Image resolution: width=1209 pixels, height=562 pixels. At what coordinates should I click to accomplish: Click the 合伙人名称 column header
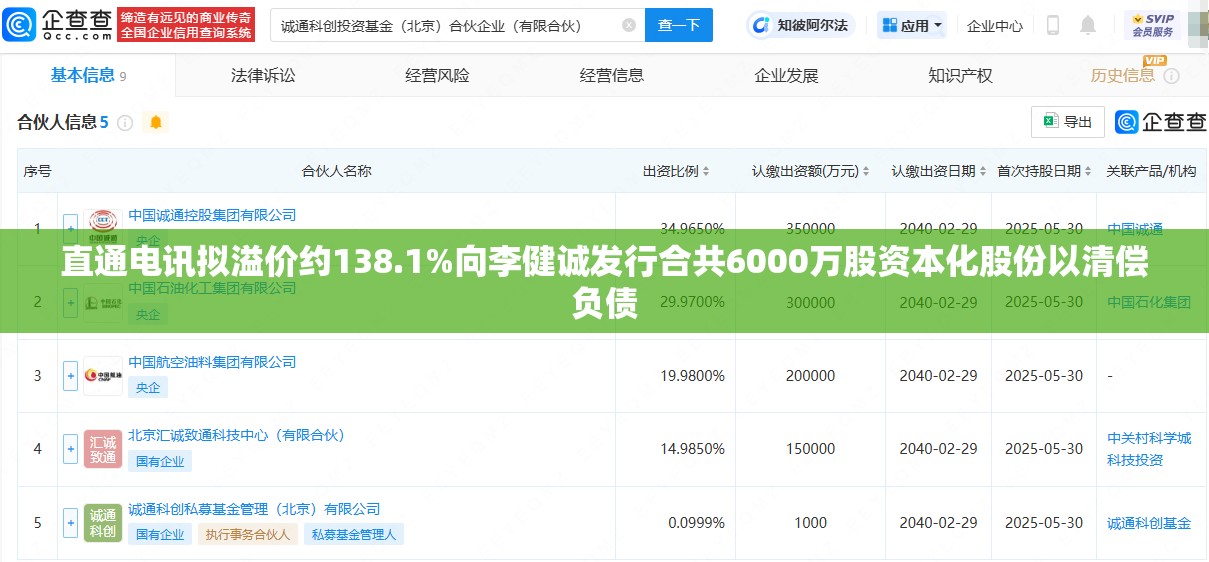[336, 171]
